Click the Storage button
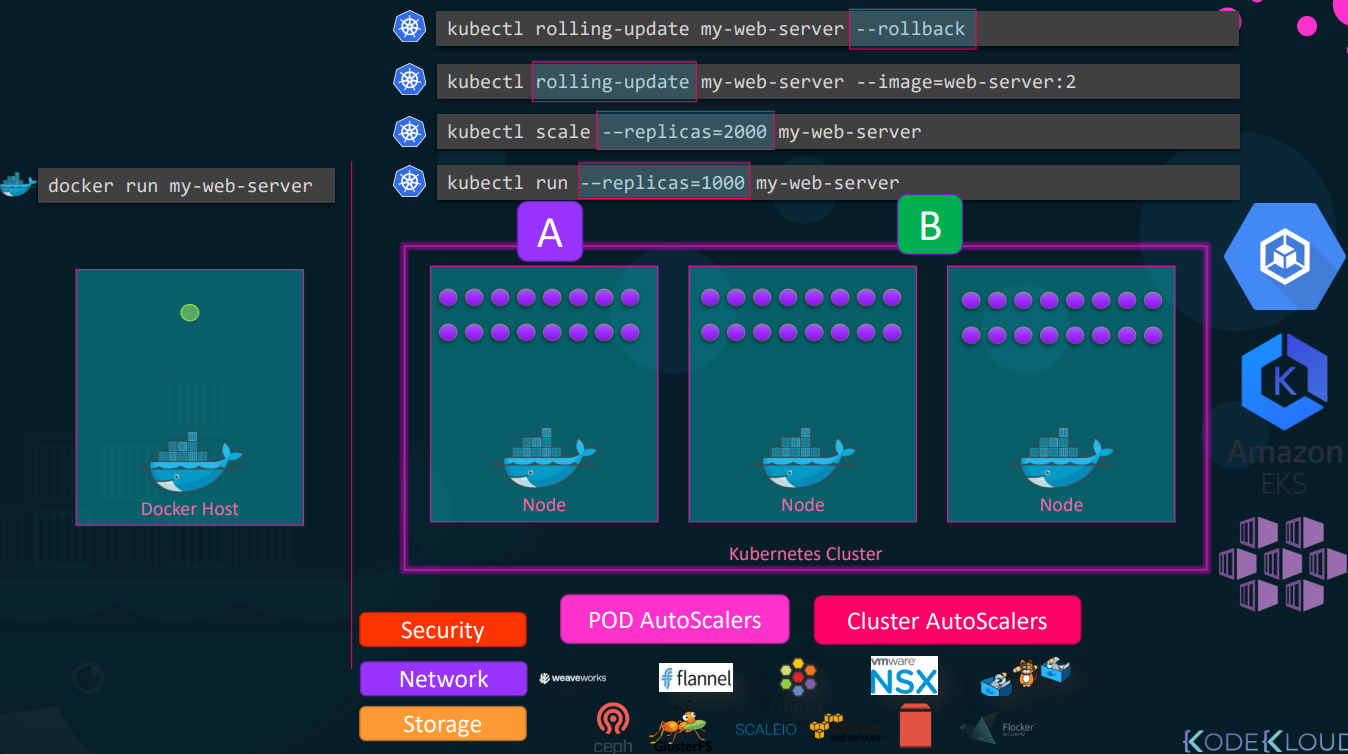Screen dimensions: 1348x754 [x=443, y=724]
